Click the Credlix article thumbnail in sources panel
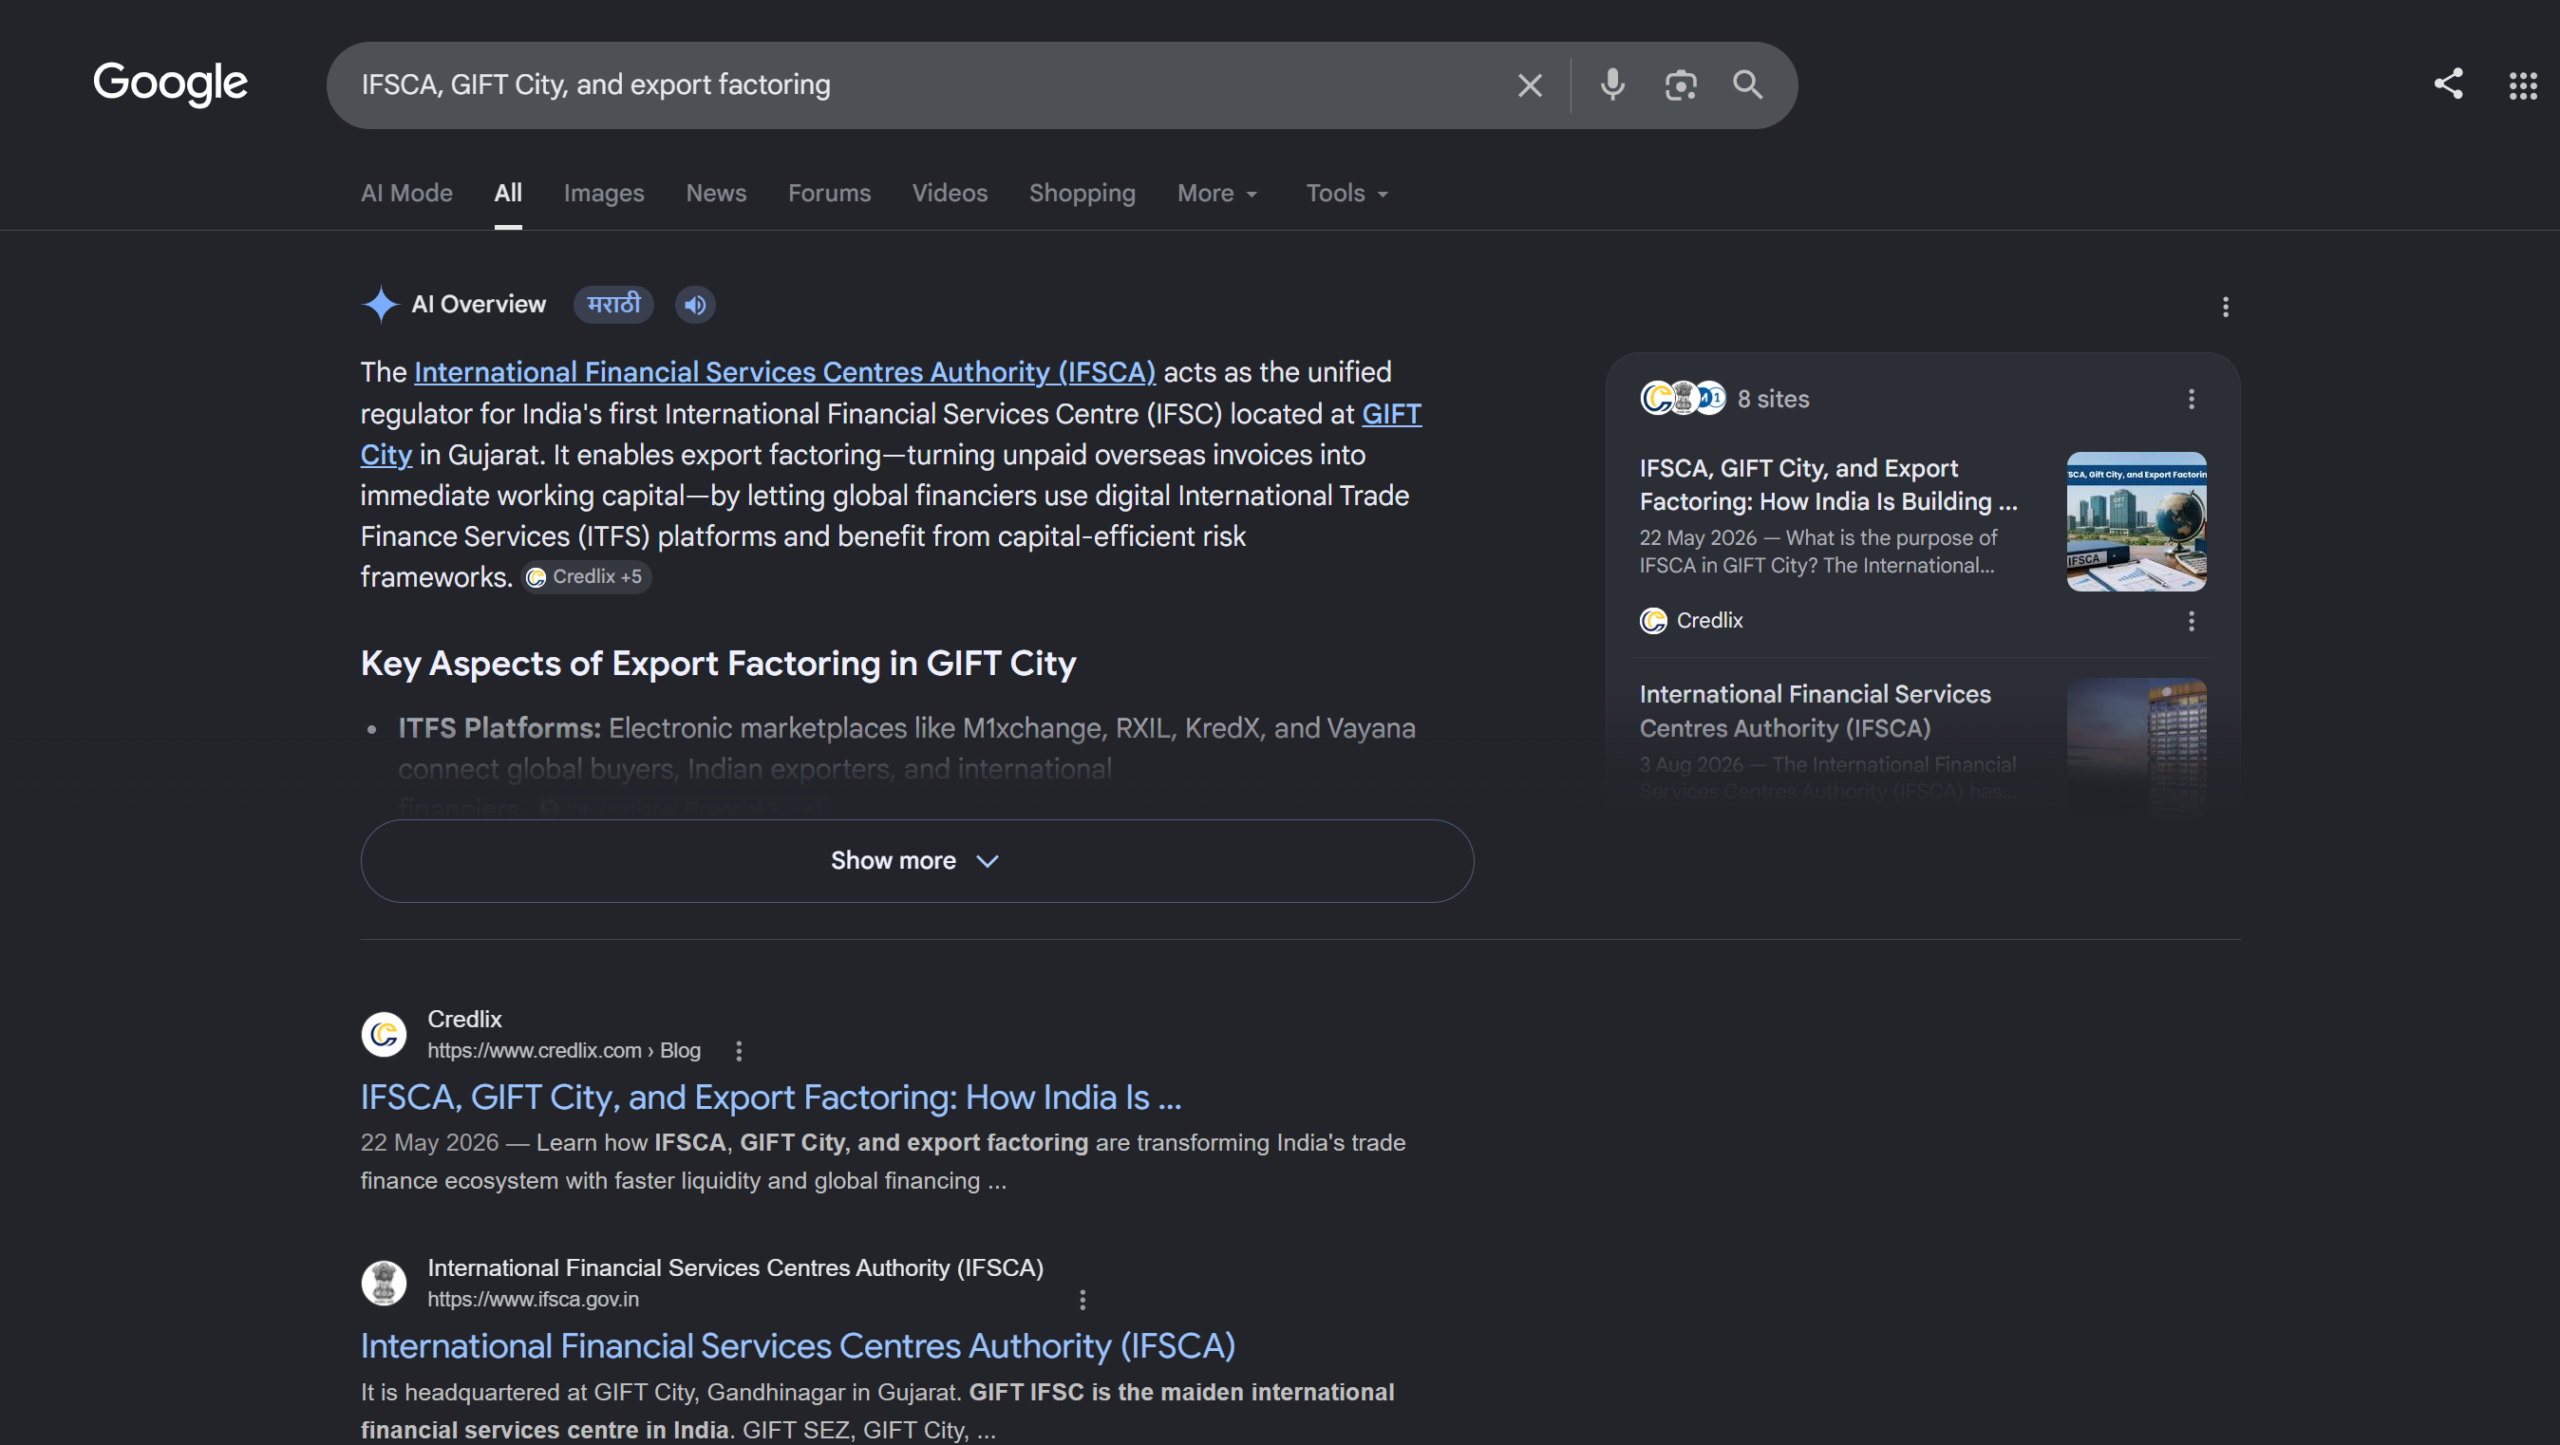This screenshot has height=1445, width=2560. (2136, 521)
